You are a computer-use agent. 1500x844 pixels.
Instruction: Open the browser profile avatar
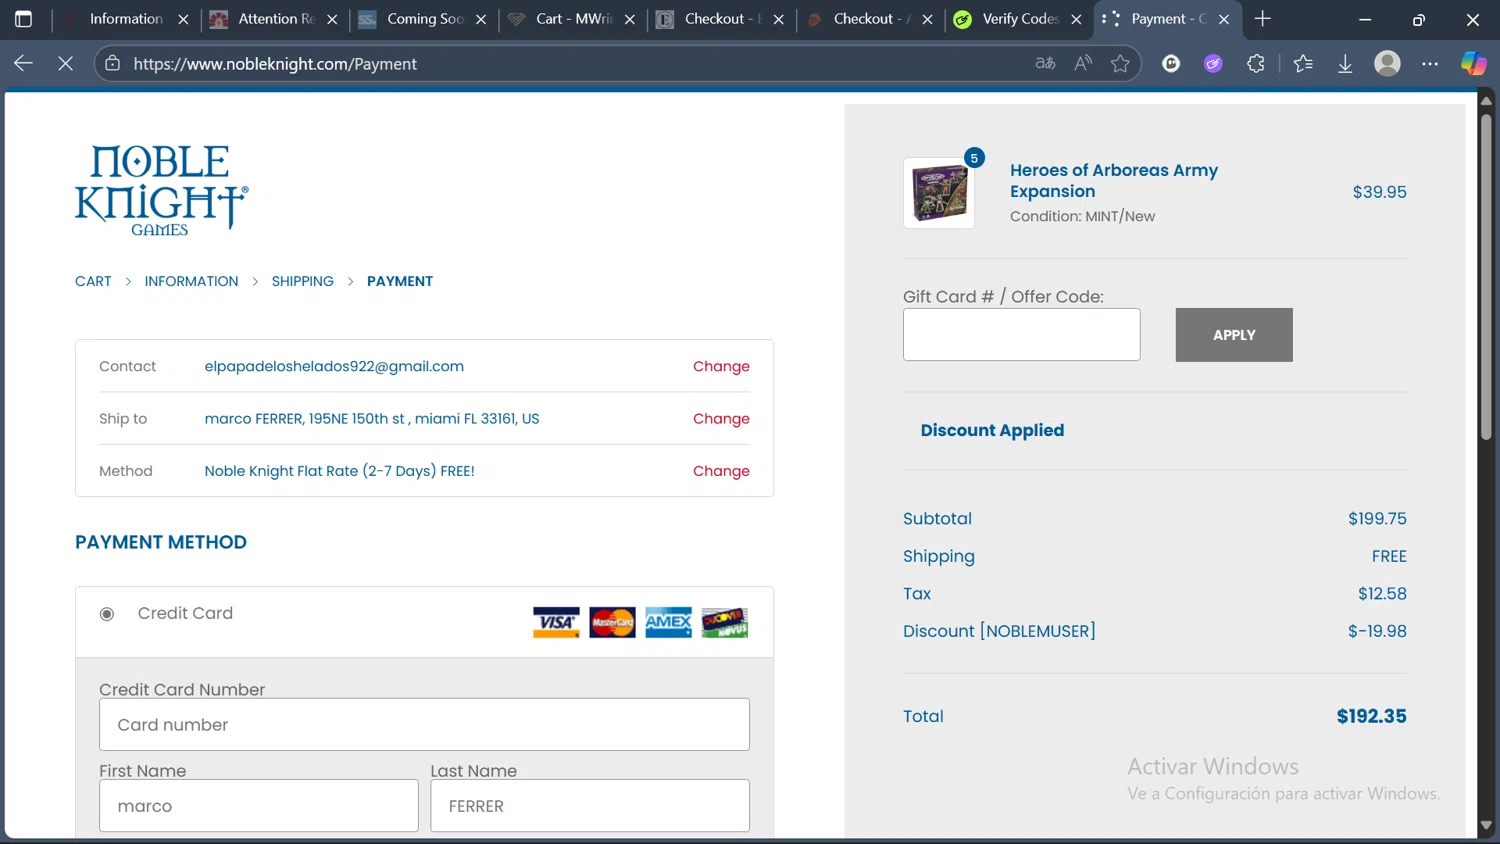(x=1387, y=63)
